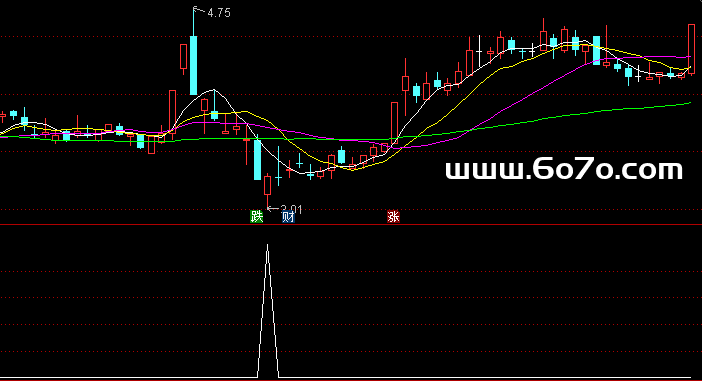Click the green 跌 signal marker

tap(257, 217)
